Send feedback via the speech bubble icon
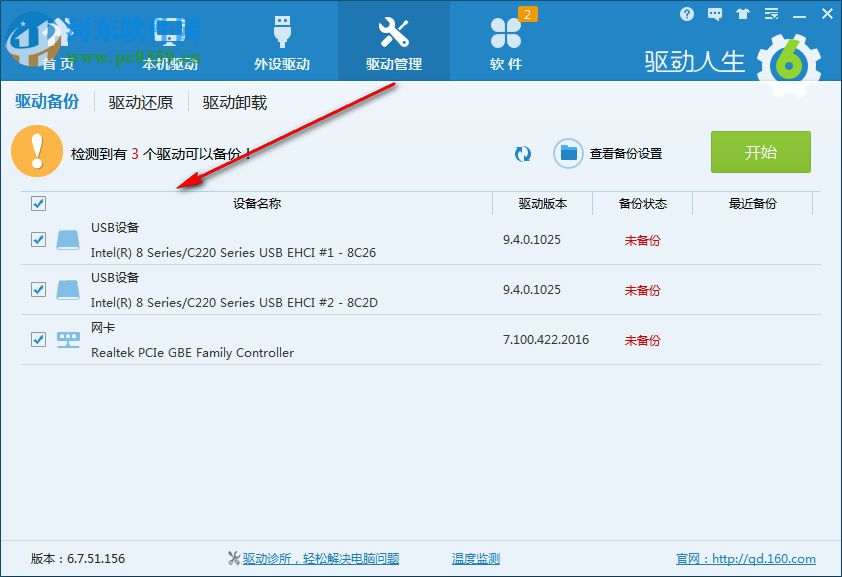The height and width of the screenshot is (577, 842). [714, 14]
